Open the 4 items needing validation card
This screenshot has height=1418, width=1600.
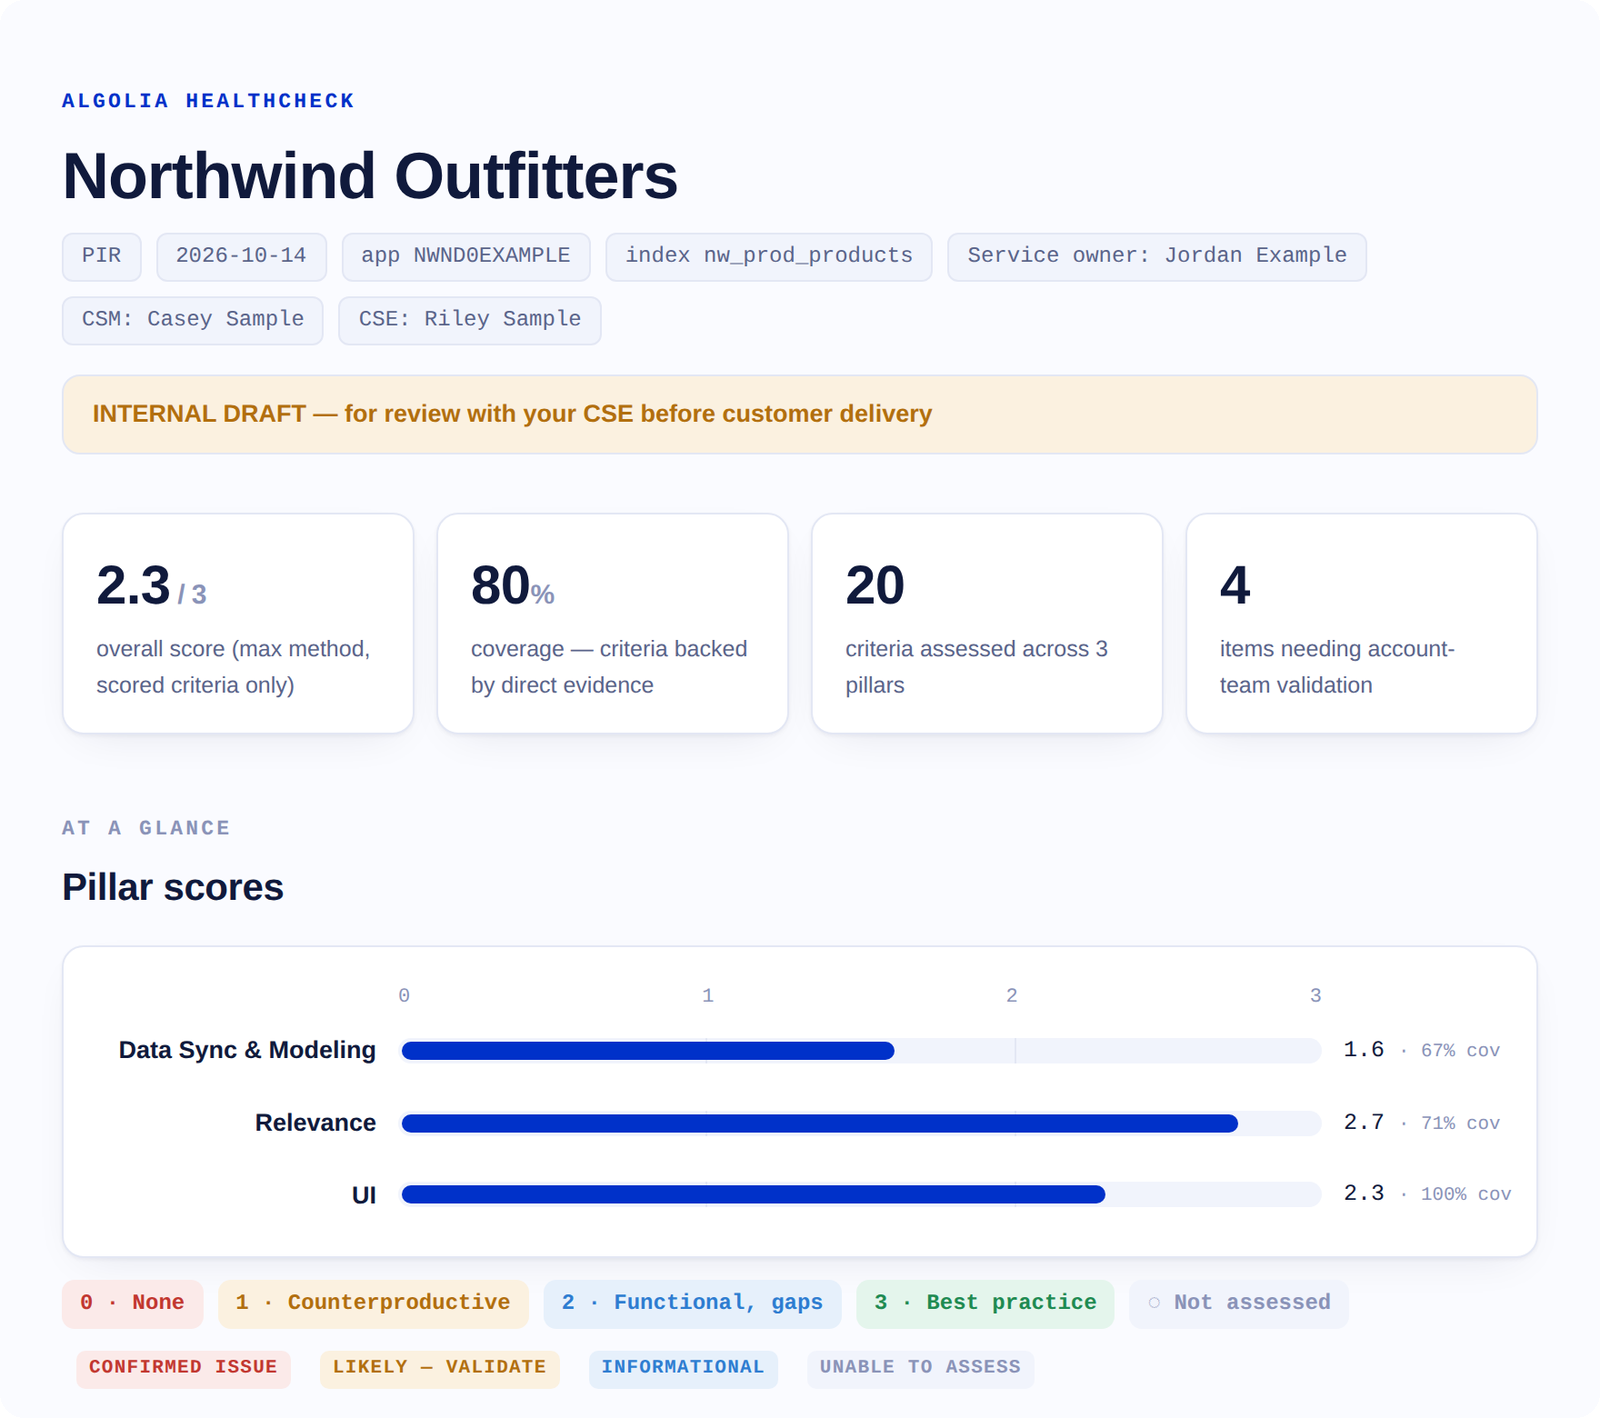tap(1362, 623)
